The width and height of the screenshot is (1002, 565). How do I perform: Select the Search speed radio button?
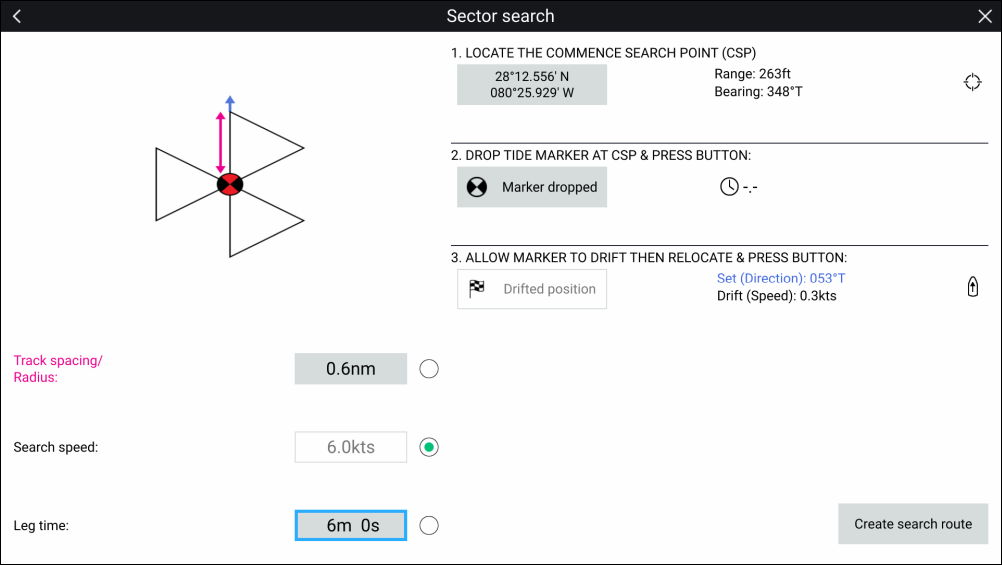(429, 447)
